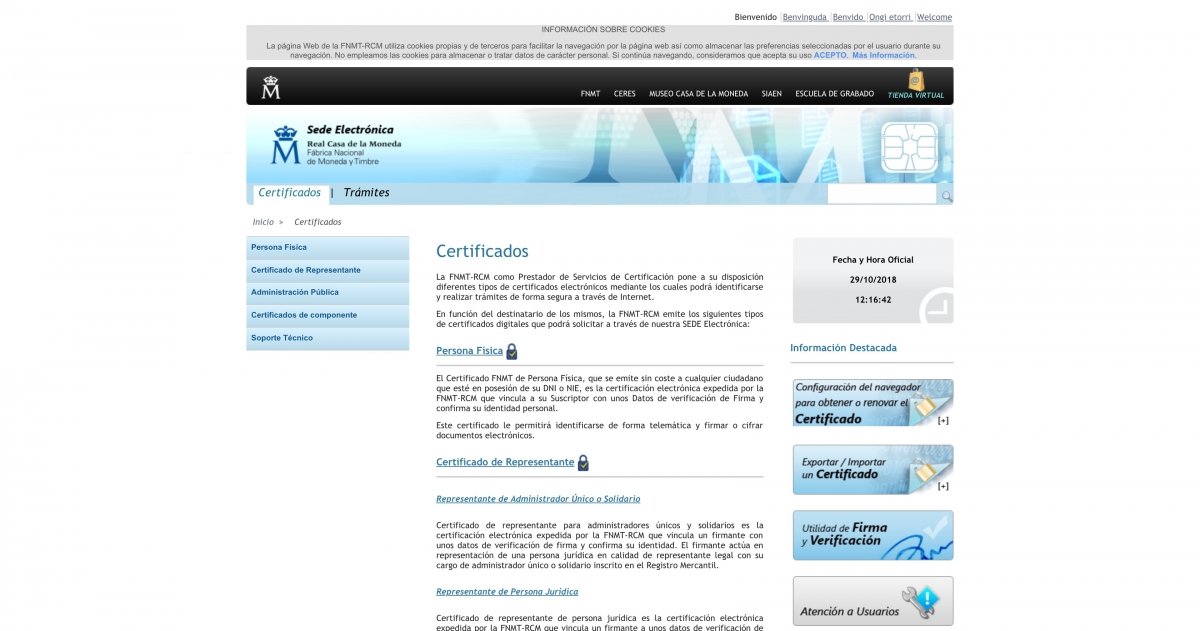Open Configuración del navegador banner
This screenshot has height=631, width=1200.
coord(872,403)
